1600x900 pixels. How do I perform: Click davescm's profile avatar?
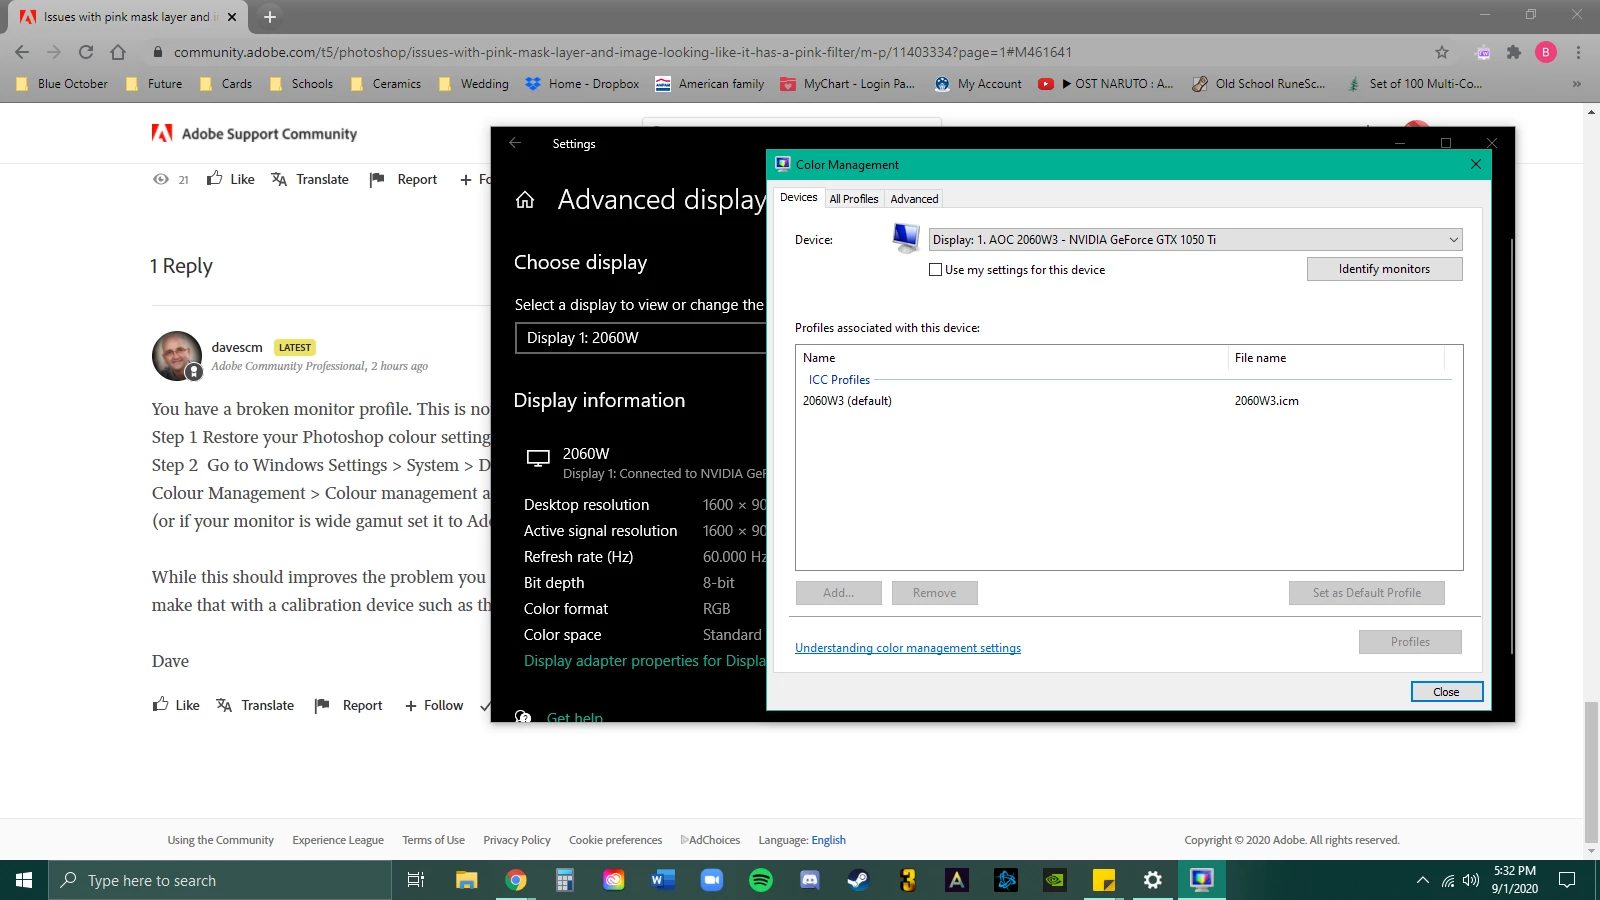tap(177, 356)
